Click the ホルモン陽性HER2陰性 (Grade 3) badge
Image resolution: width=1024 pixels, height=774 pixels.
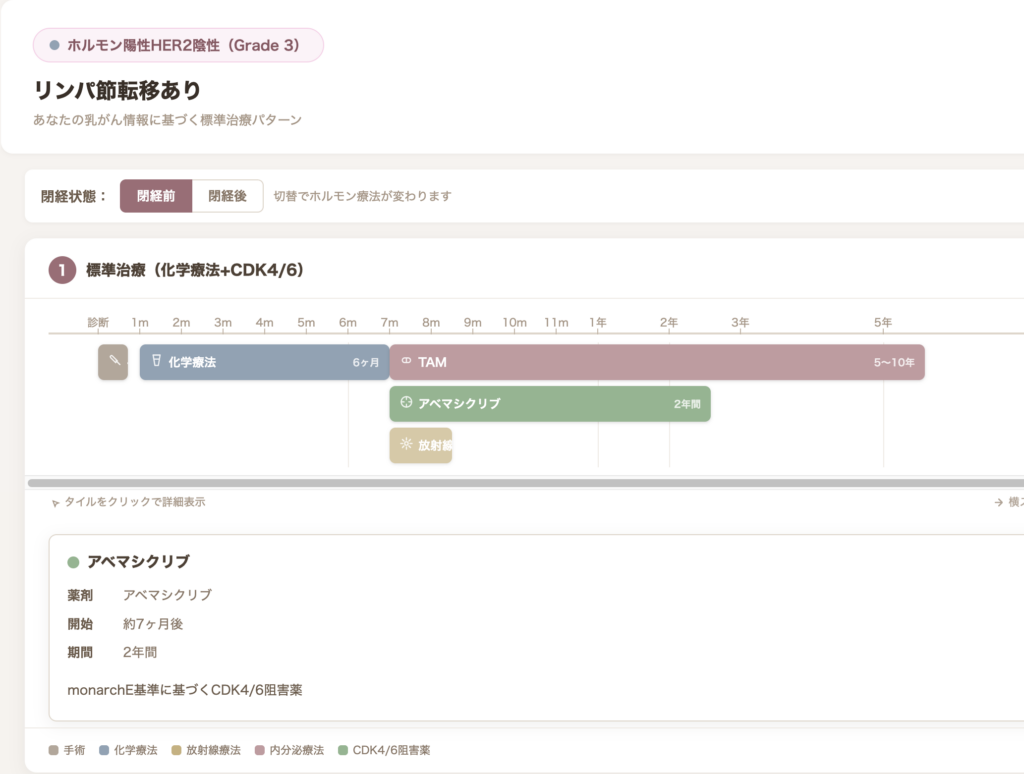[178, 45]
